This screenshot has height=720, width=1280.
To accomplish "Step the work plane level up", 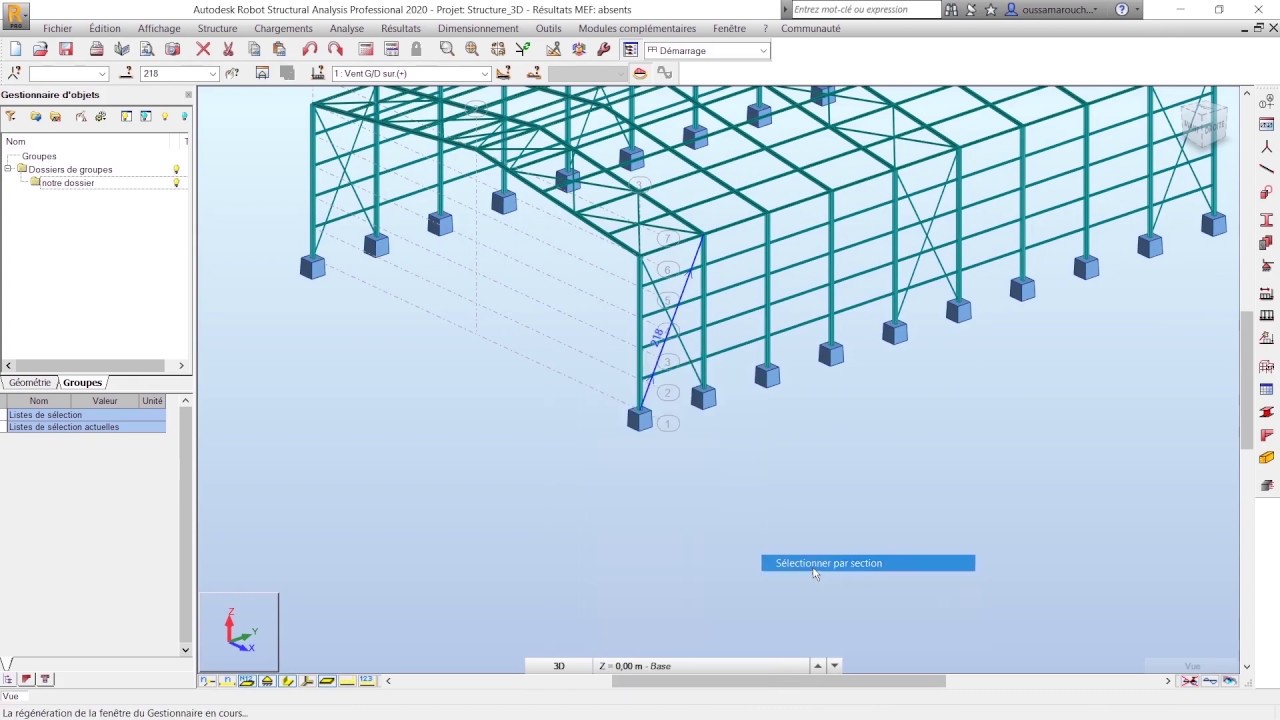I will (818, 666).
